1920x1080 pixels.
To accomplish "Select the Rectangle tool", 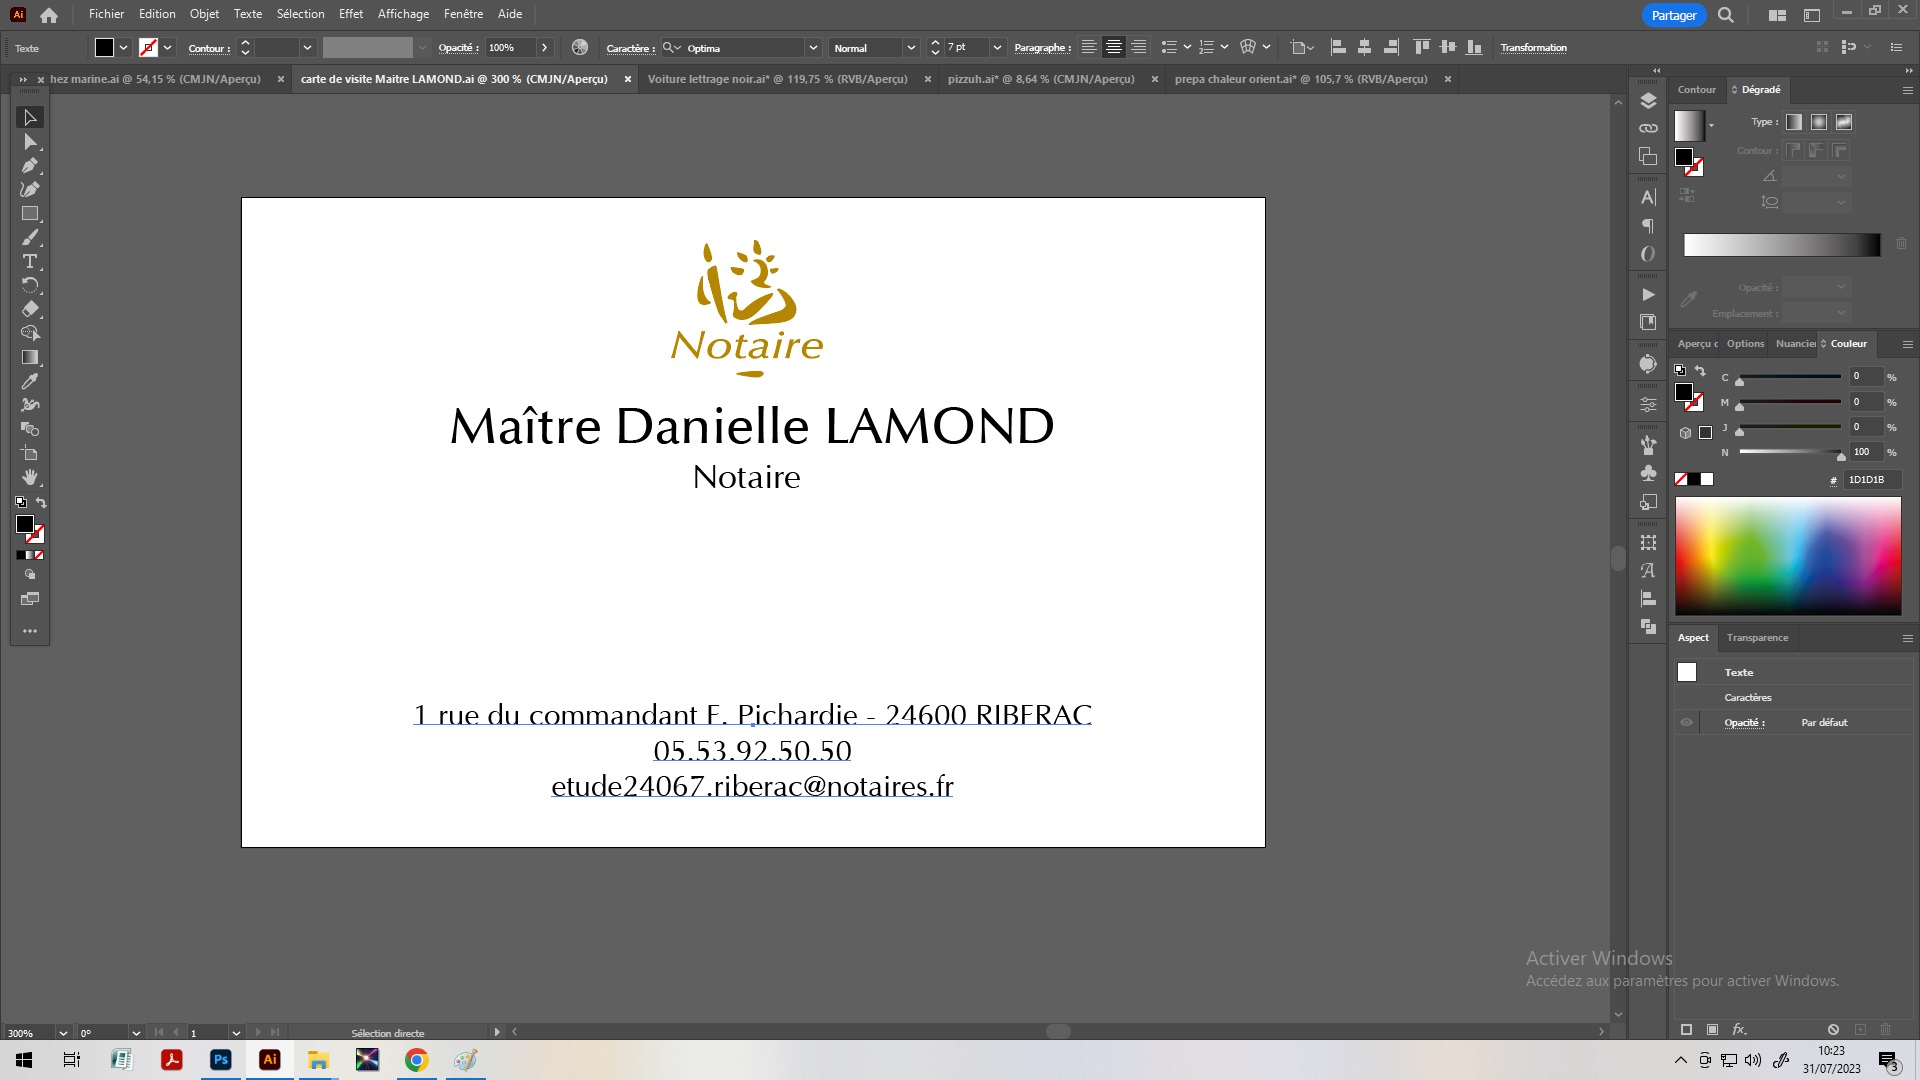I will point(30,214).
